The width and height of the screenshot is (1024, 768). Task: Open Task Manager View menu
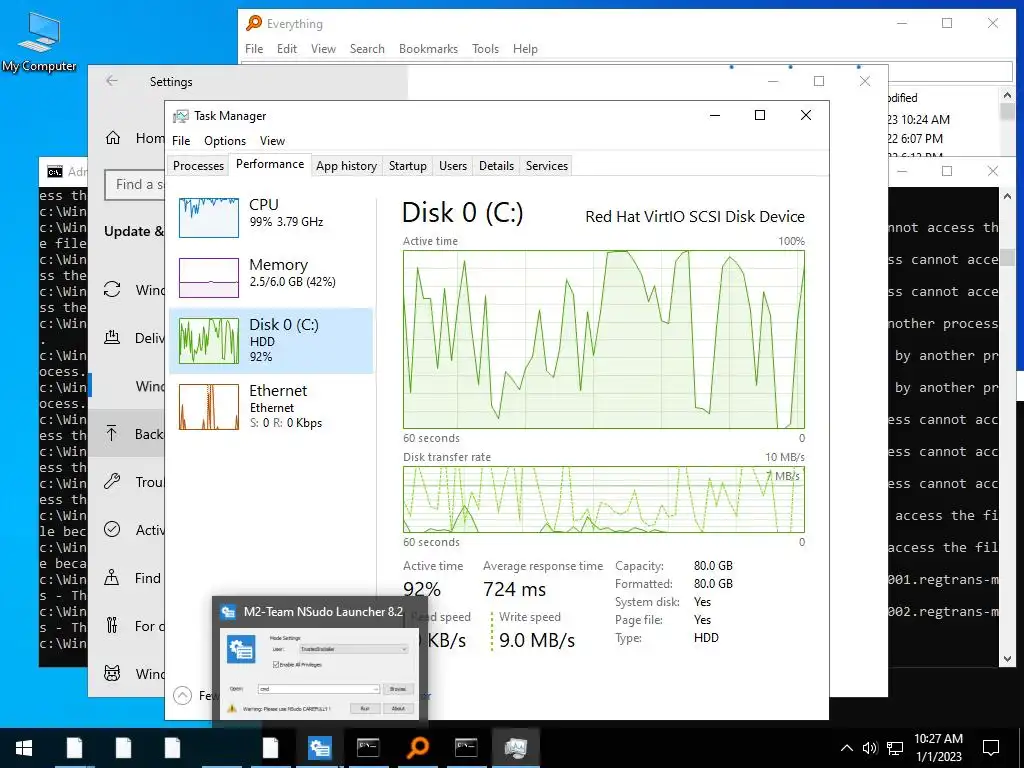[272, 141]
